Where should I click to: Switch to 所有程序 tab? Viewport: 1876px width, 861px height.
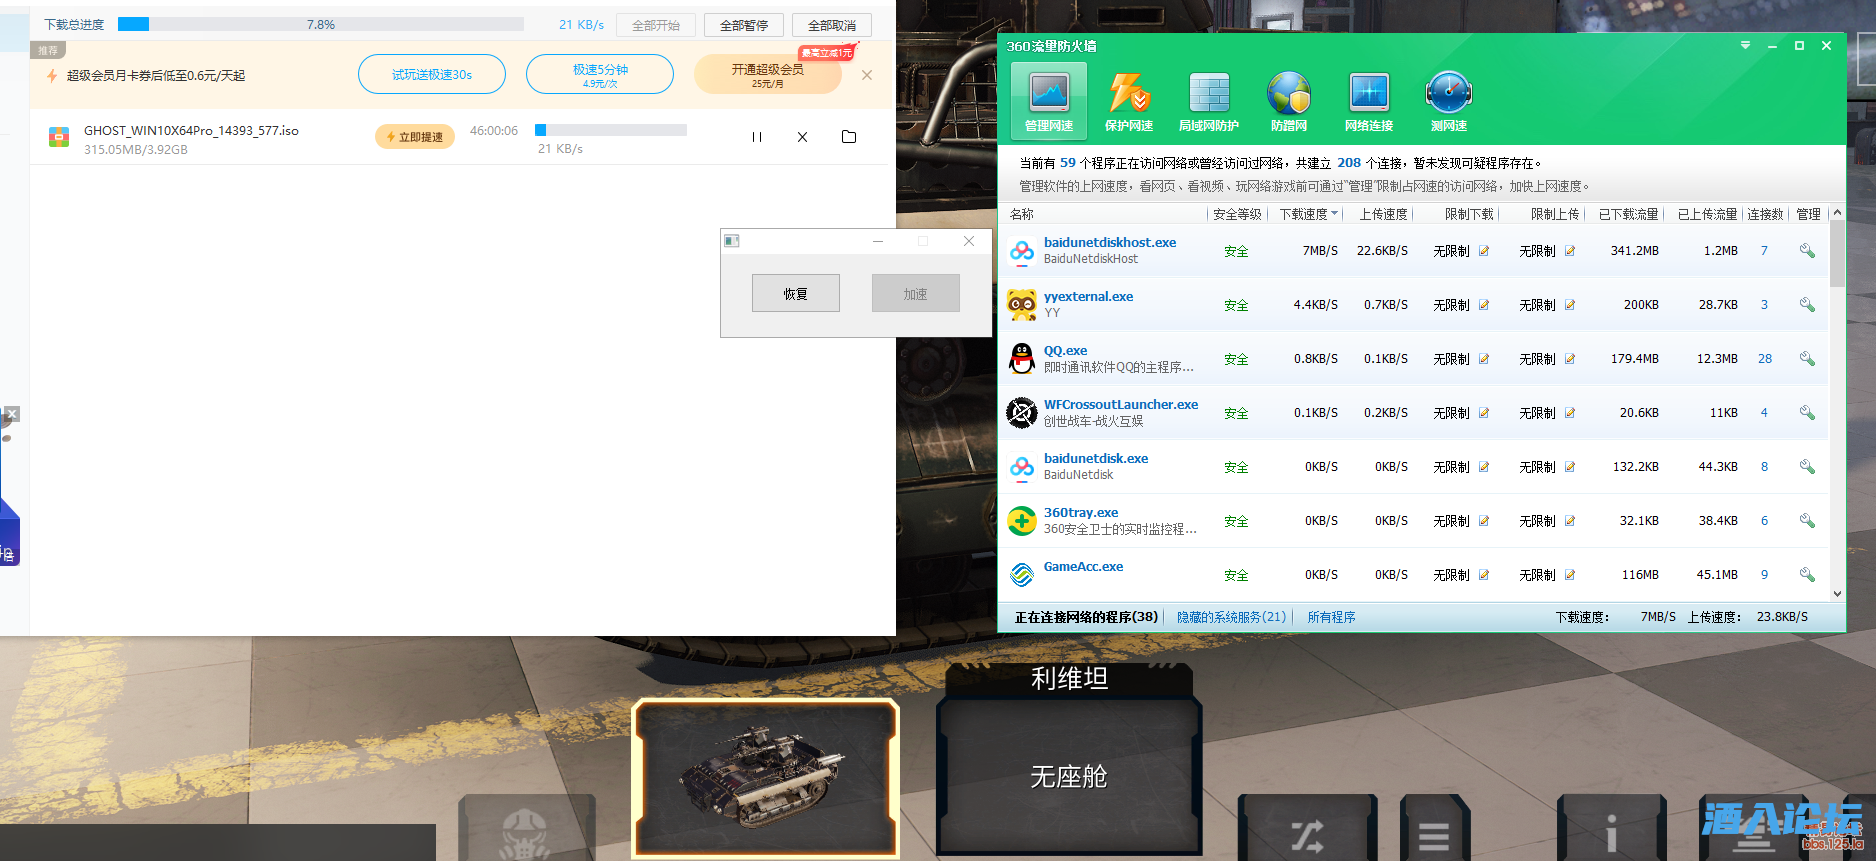click(1331, 617)
